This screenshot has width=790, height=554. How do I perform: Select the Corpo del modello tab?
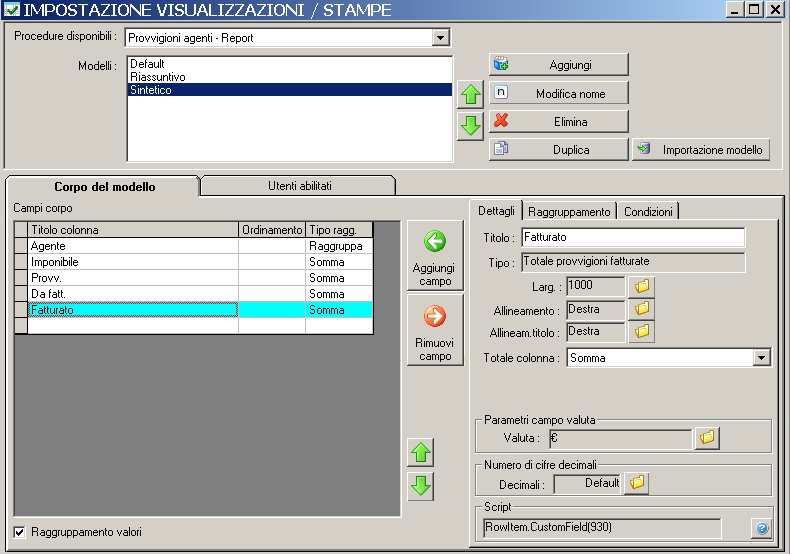click(104, 186)
